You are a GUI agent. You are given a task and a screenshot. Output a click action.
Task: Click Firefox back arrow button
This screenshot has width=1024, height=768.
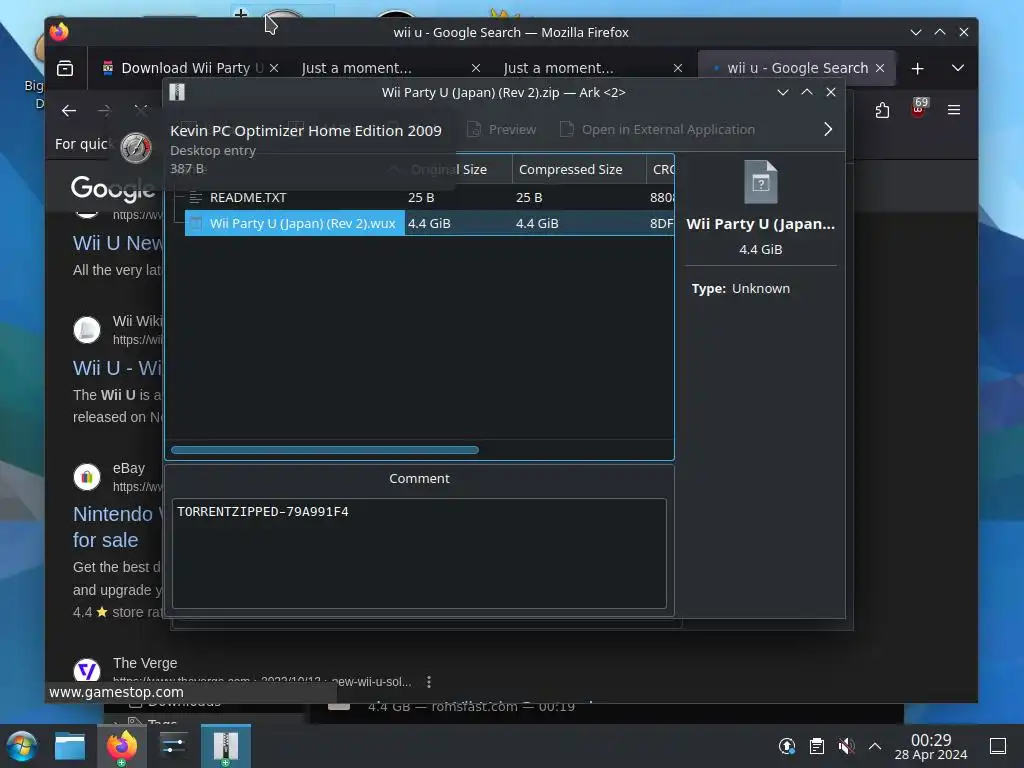(69, 110)
